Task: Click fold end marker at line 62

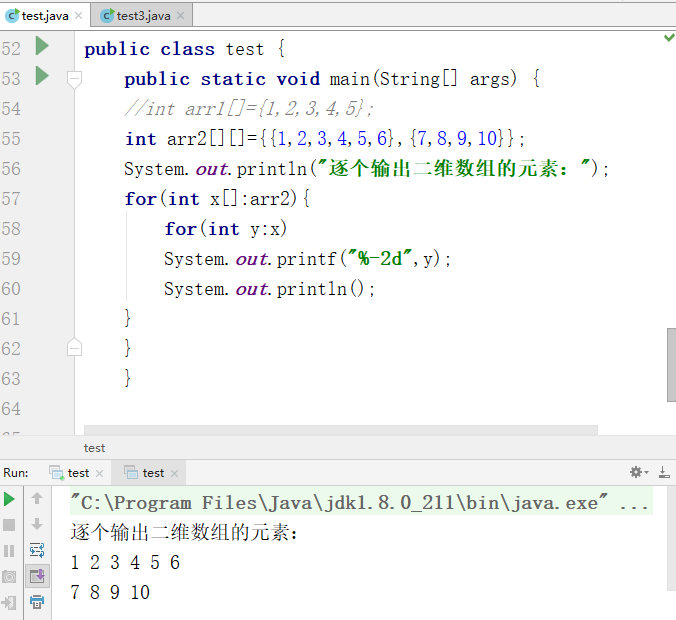Action: [x=74, y=348]
